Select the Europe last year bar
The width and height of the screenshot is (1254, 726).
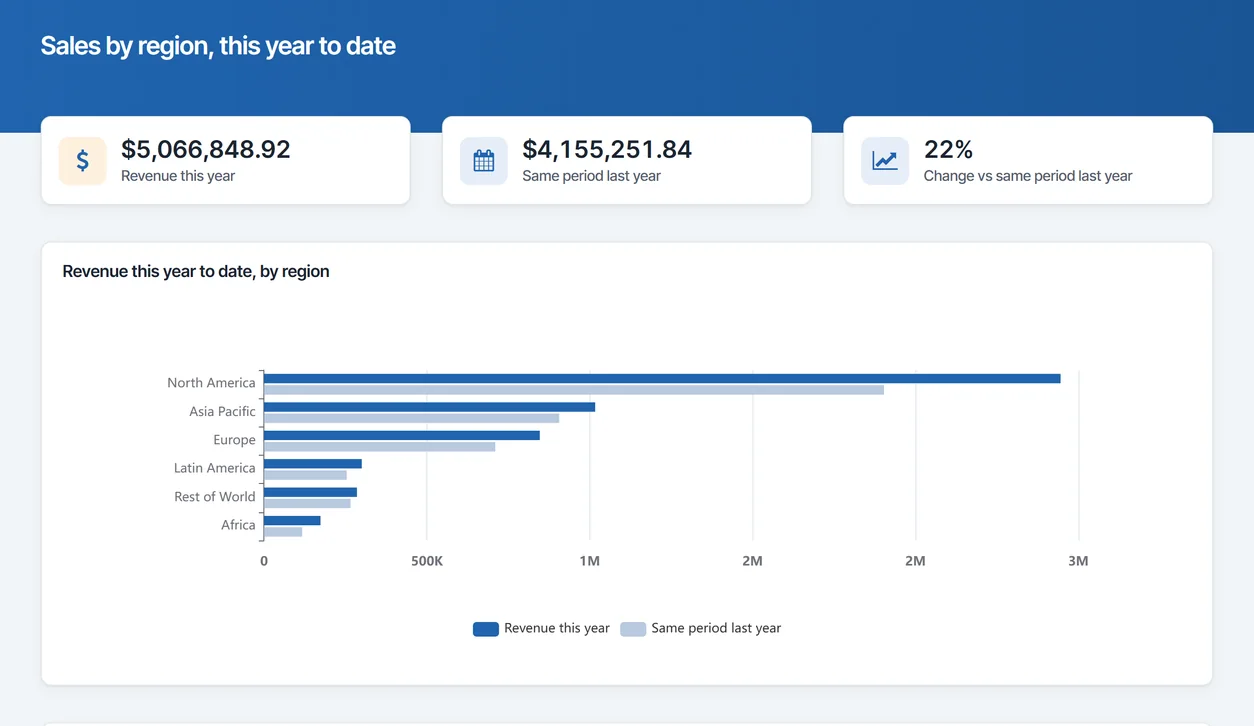click(x=379, y=447)
